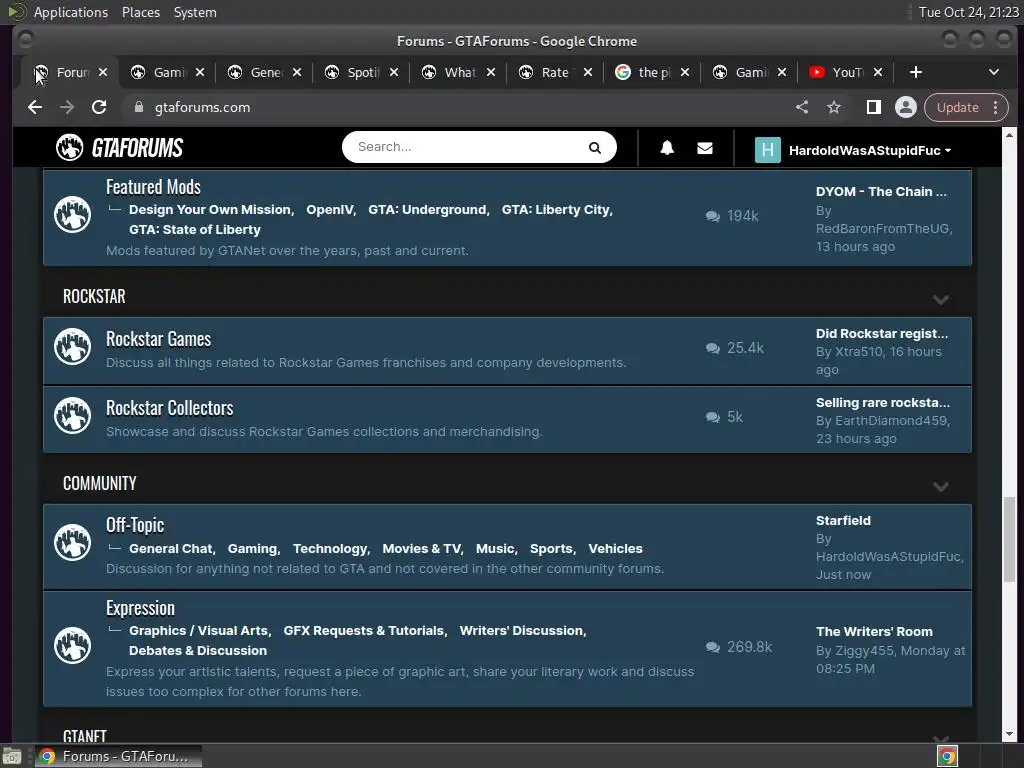The image size is (1024, 768).
Task: Click the Rockstar Collectors forum icon
Action: (x=72, y=416)
